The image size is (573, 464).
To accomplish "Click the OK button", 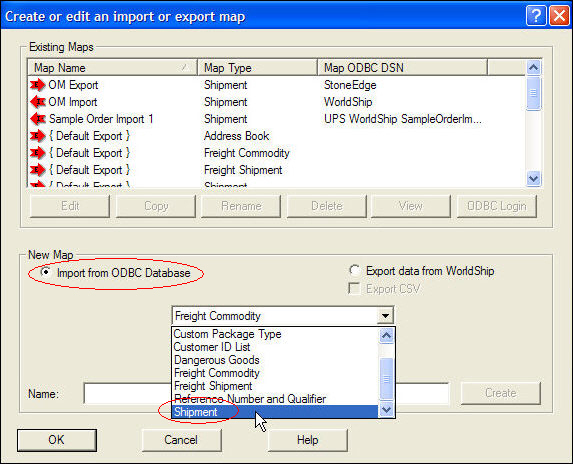I will point(57,440).
